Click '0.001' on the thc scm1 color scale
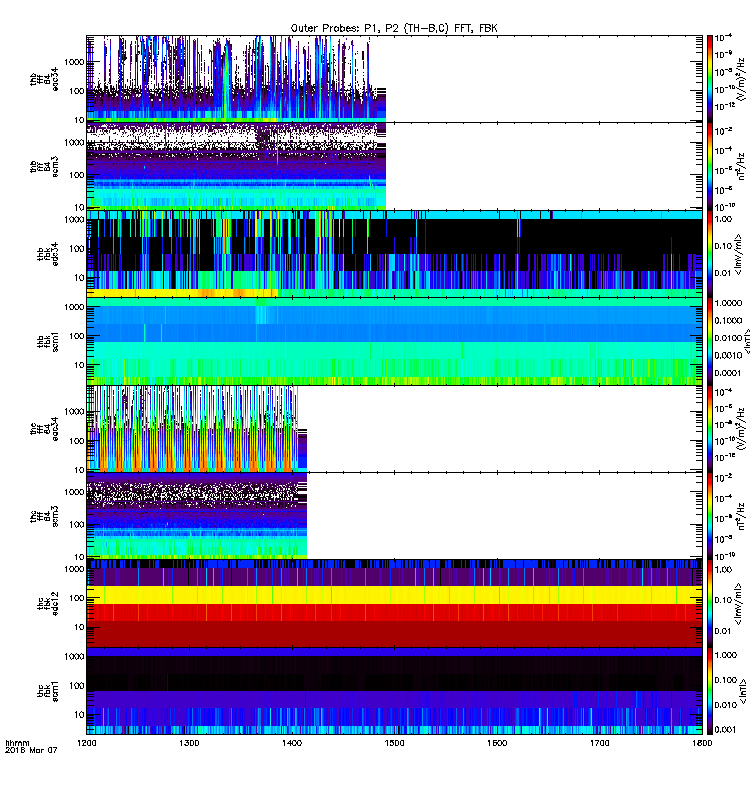The height and width of the screenshot is (800, 750). point(725,730)
